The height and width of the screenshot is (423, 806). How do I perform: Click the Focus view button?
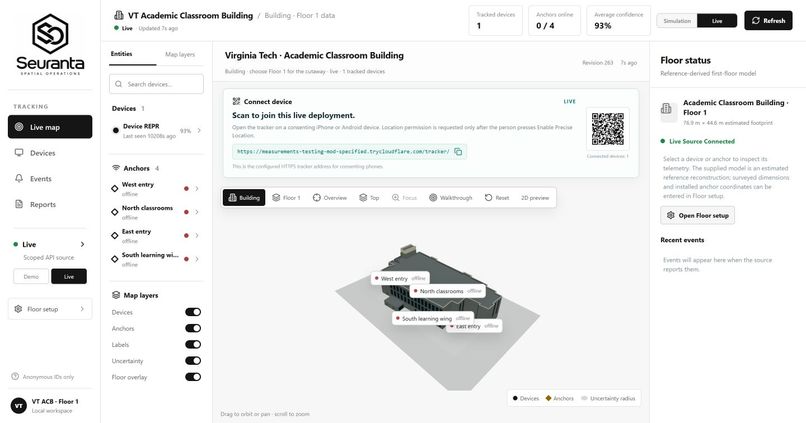(x=404, y=197)
